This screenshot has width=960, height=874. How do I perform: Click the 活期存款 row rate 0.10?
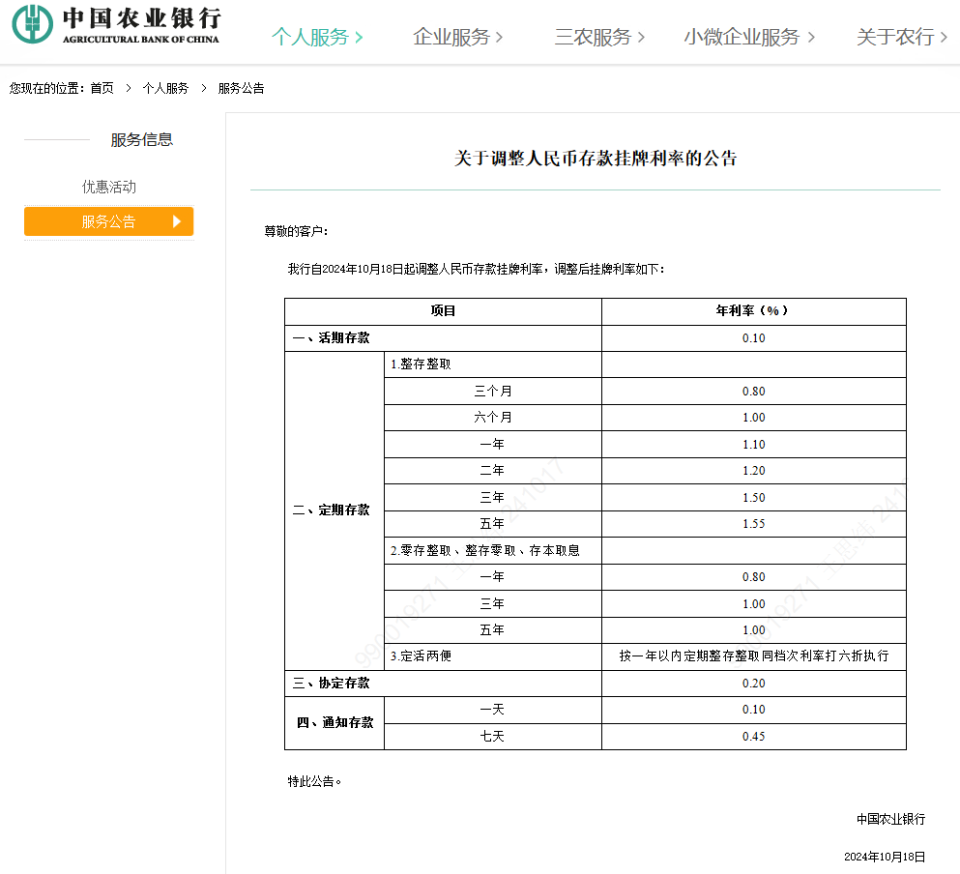coord(753,338)
